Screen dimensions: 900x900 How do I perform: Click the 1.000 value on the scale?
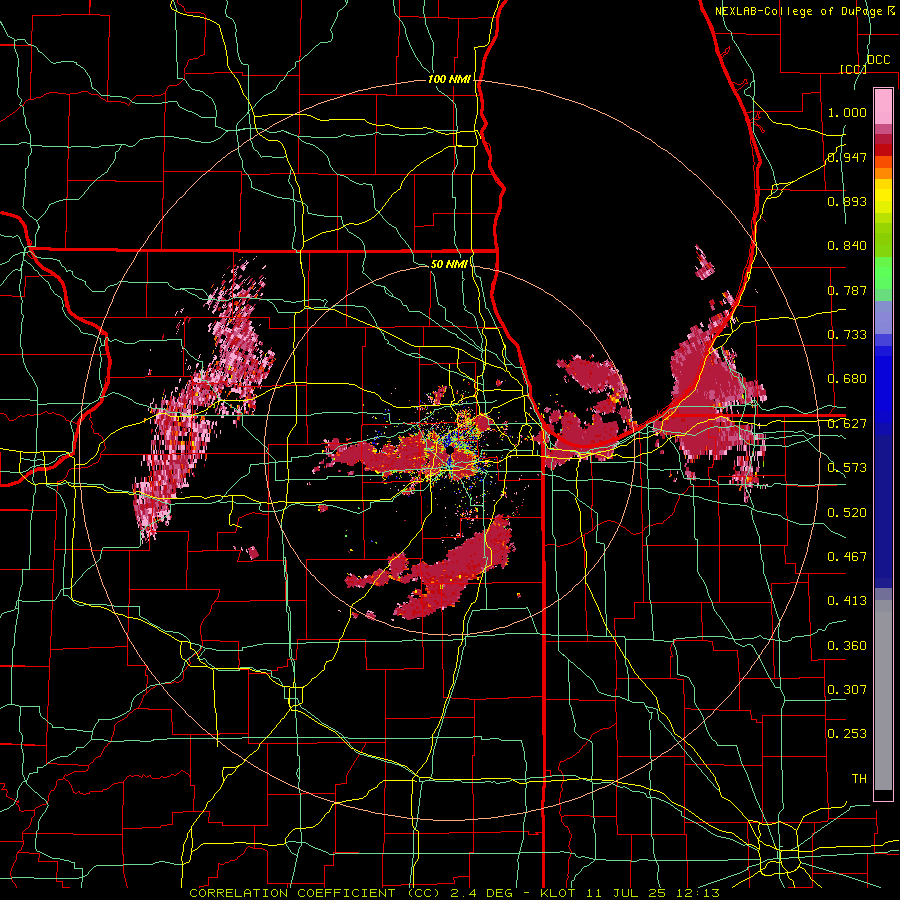point(847,112)
